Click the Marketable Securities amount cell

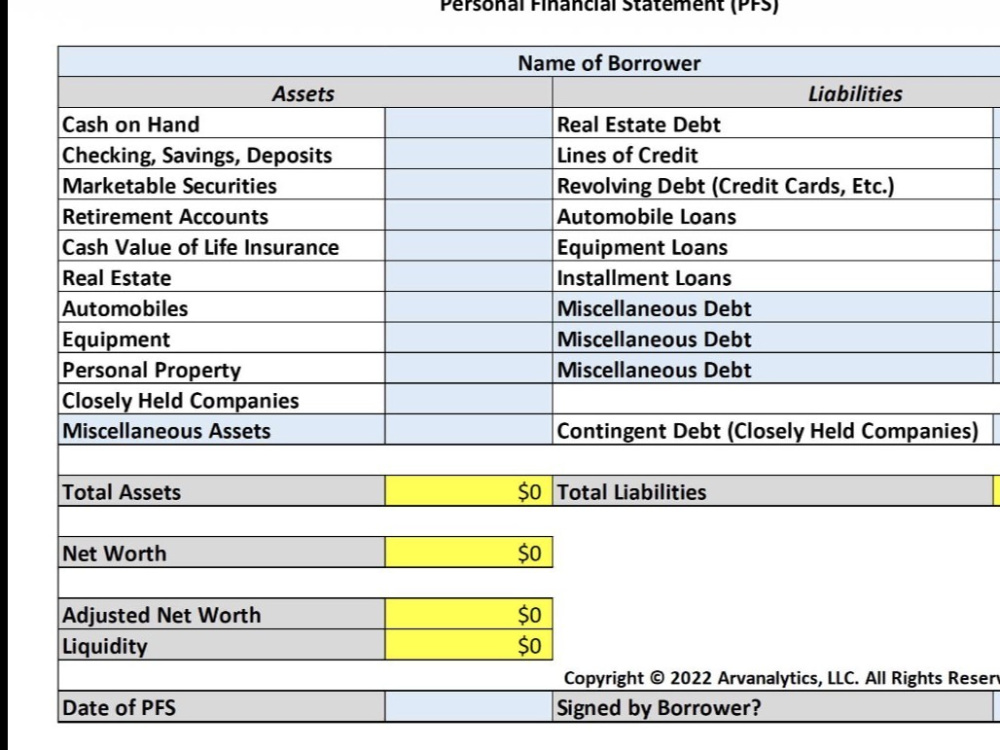click(469, 184)
